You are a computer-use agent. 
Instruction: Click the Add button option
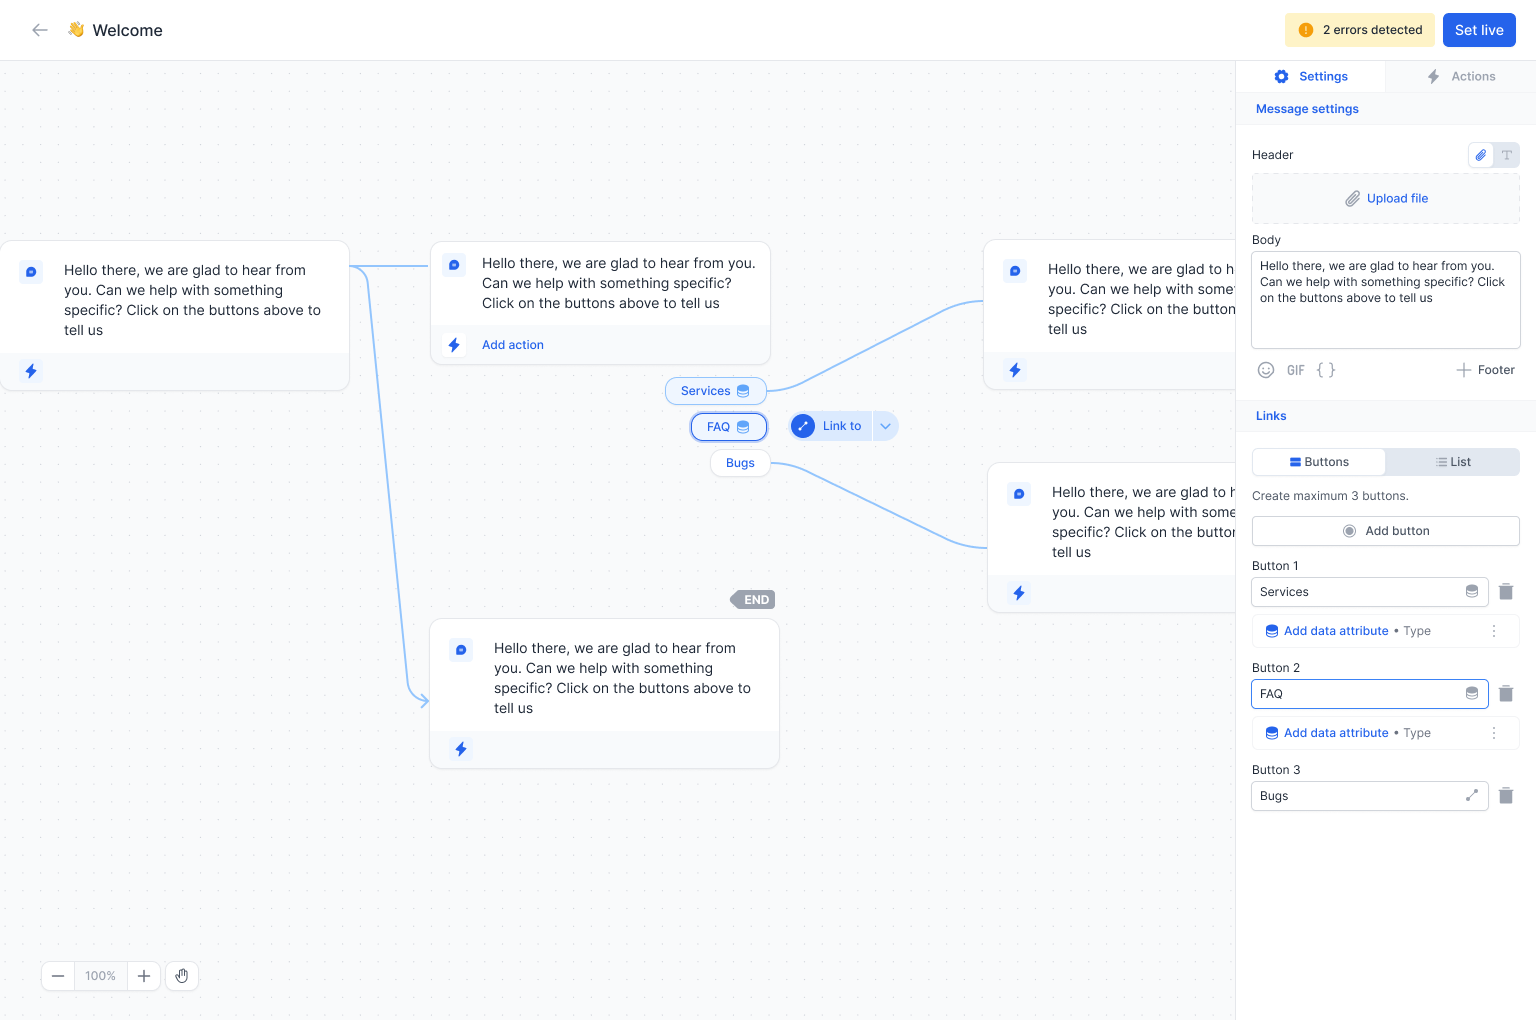tap(1385, 531)
